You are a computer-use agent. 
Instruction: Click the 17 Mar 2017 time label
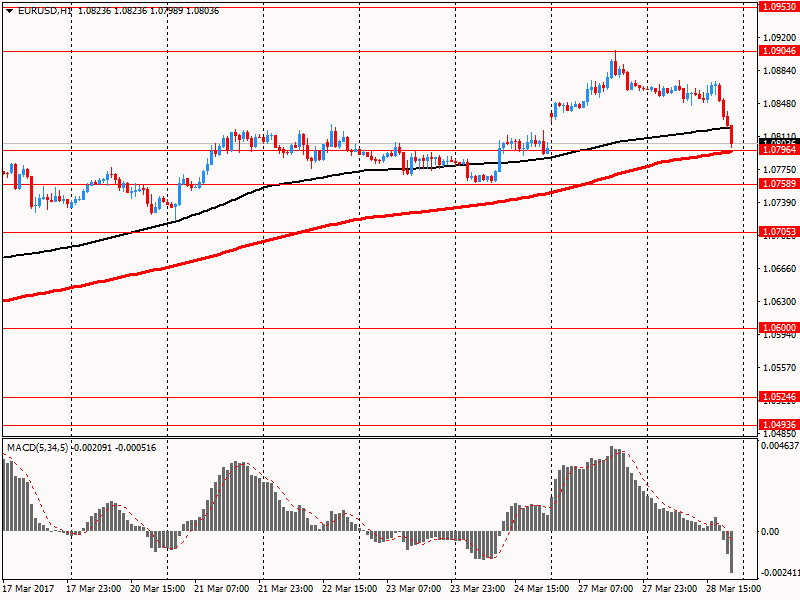coord(30,588)
